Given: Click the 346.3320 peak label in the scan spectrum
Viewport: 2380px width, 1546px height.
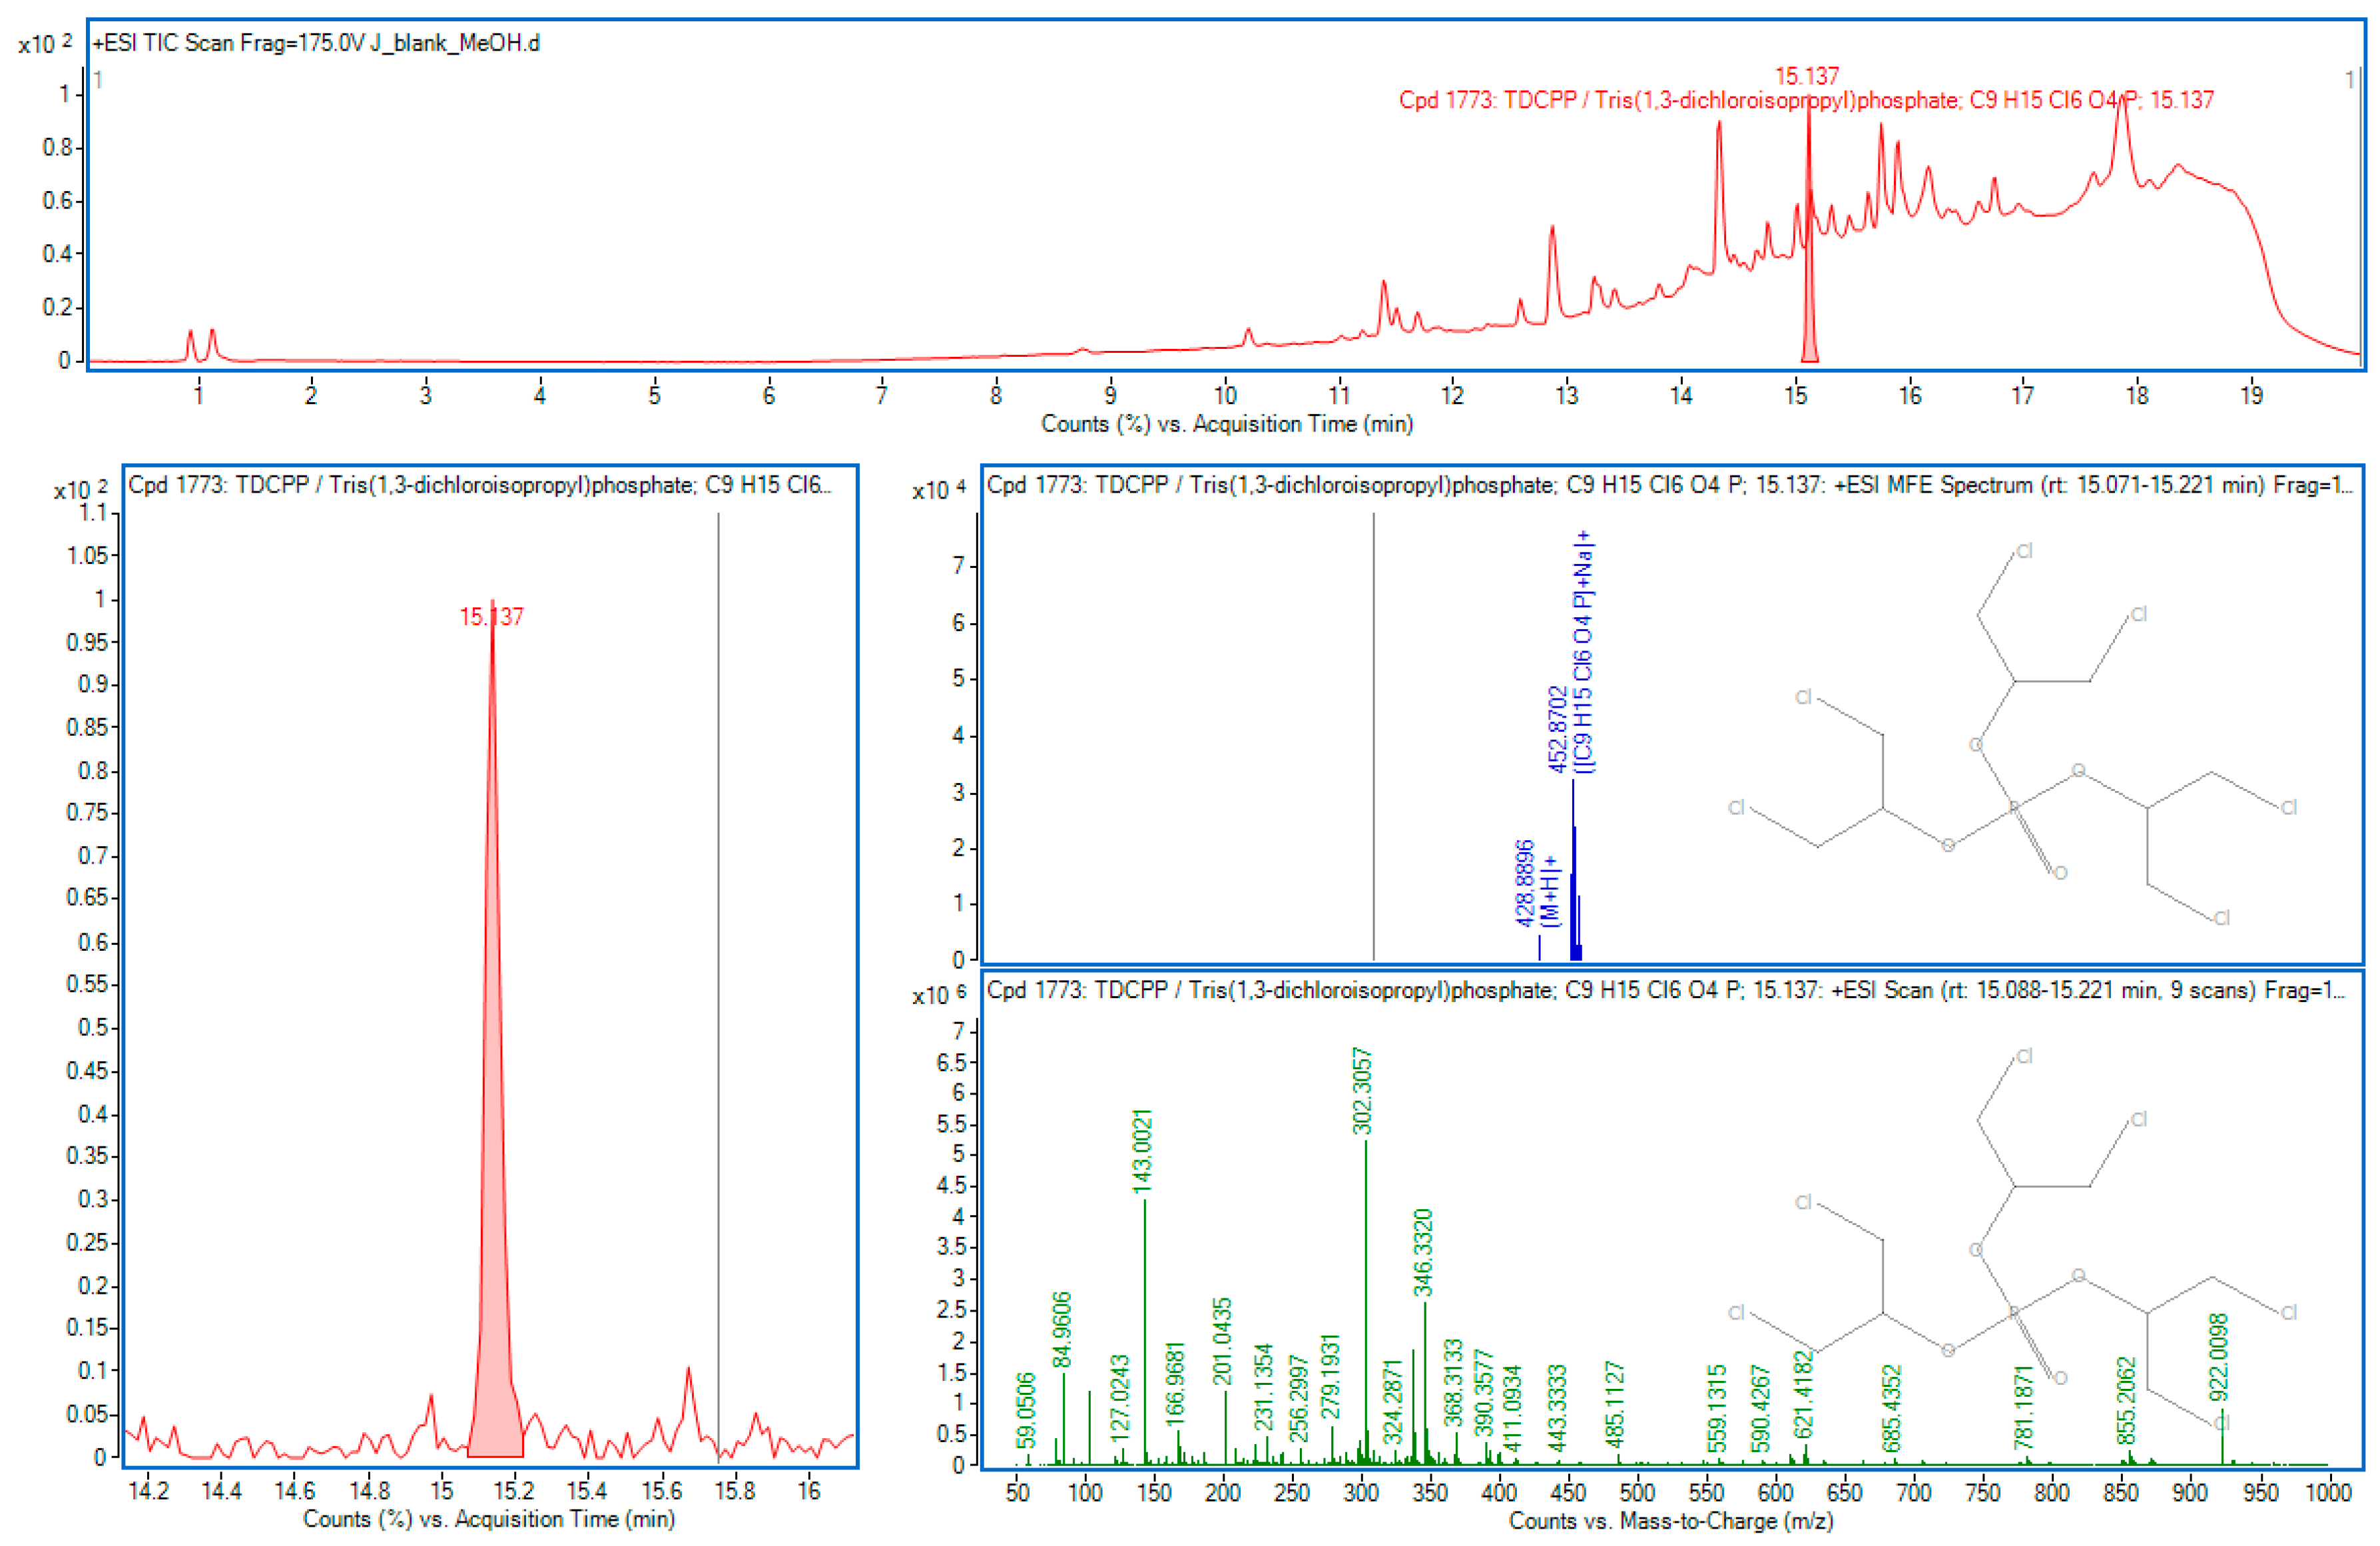Looking at the screenshot, I should [x=1423, y=1252].
